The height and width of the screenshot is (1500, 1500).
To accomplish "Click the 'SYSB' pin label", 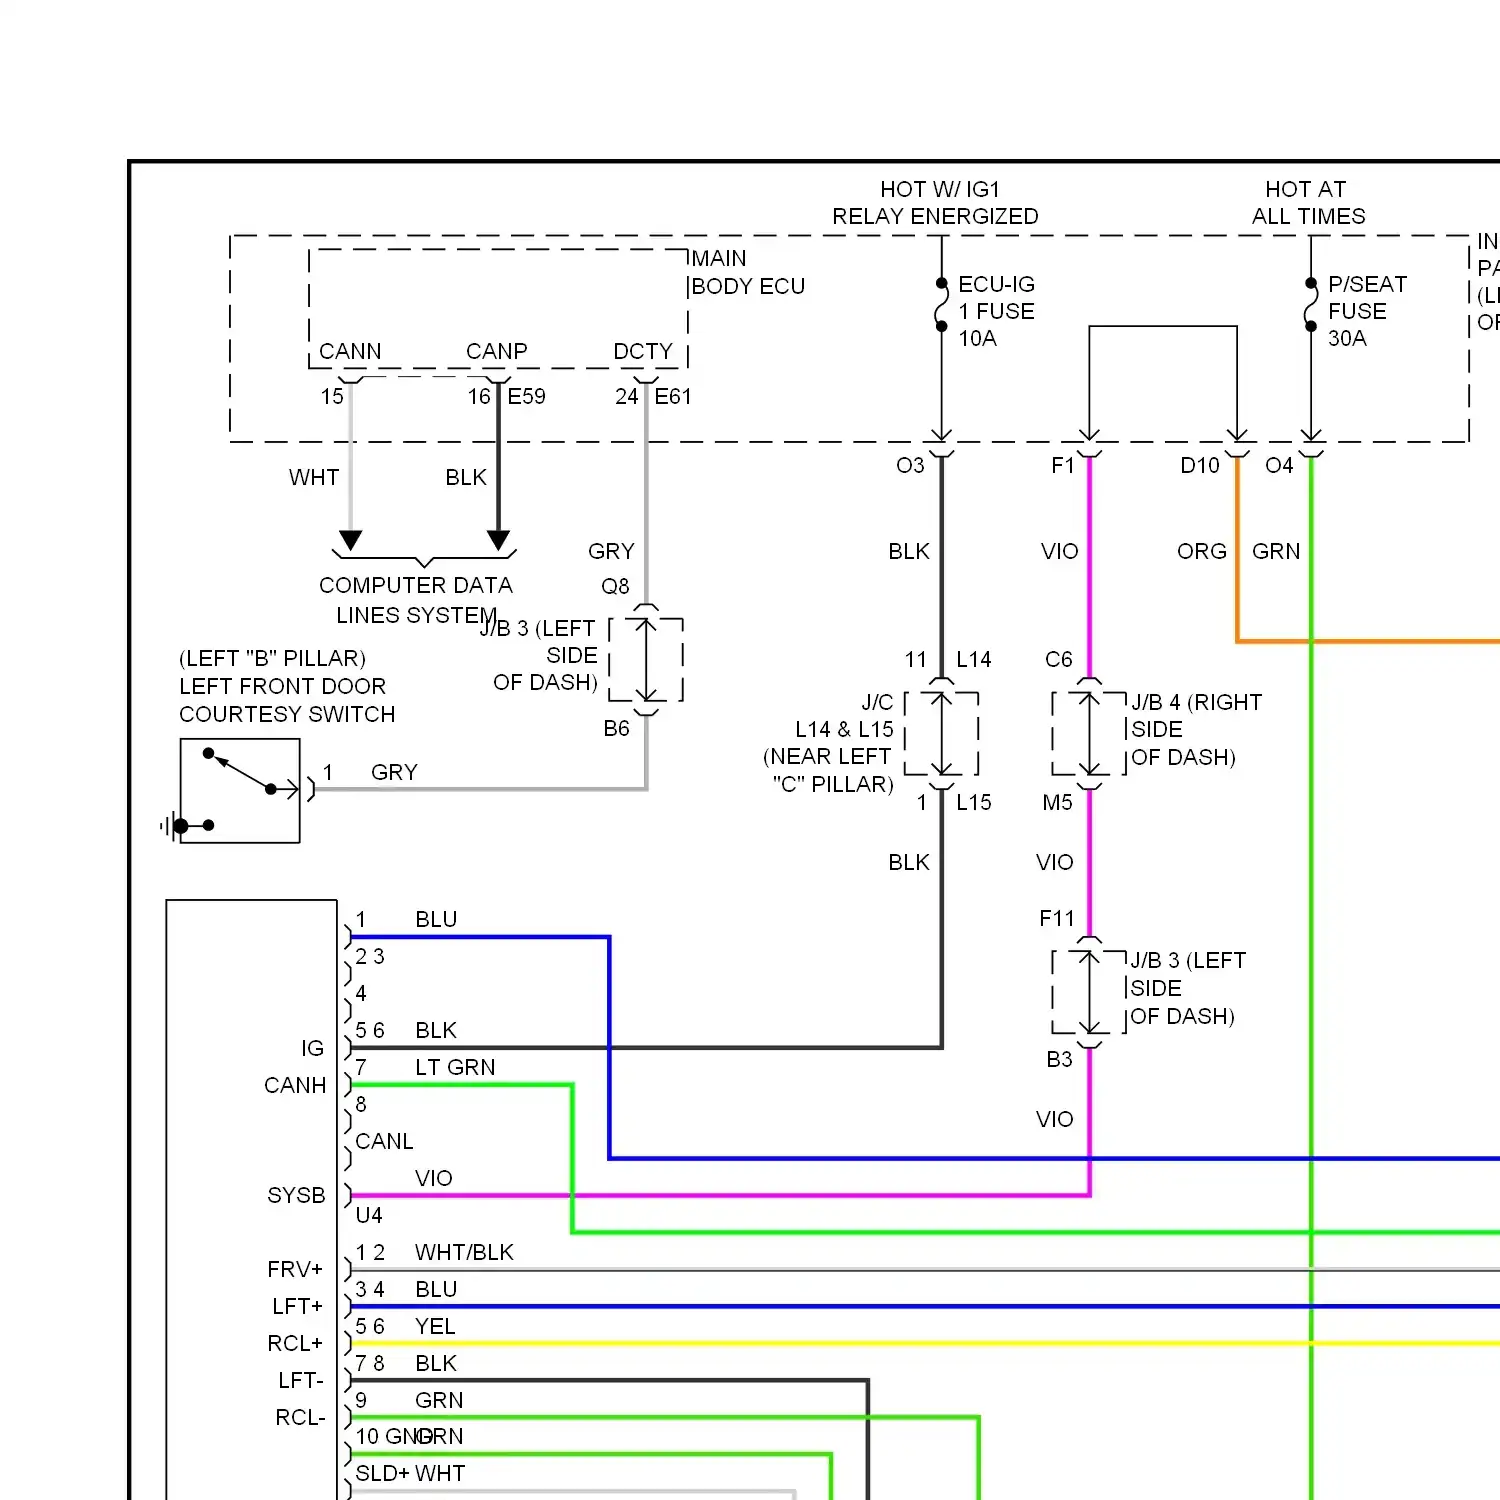I will [296, 1195].
